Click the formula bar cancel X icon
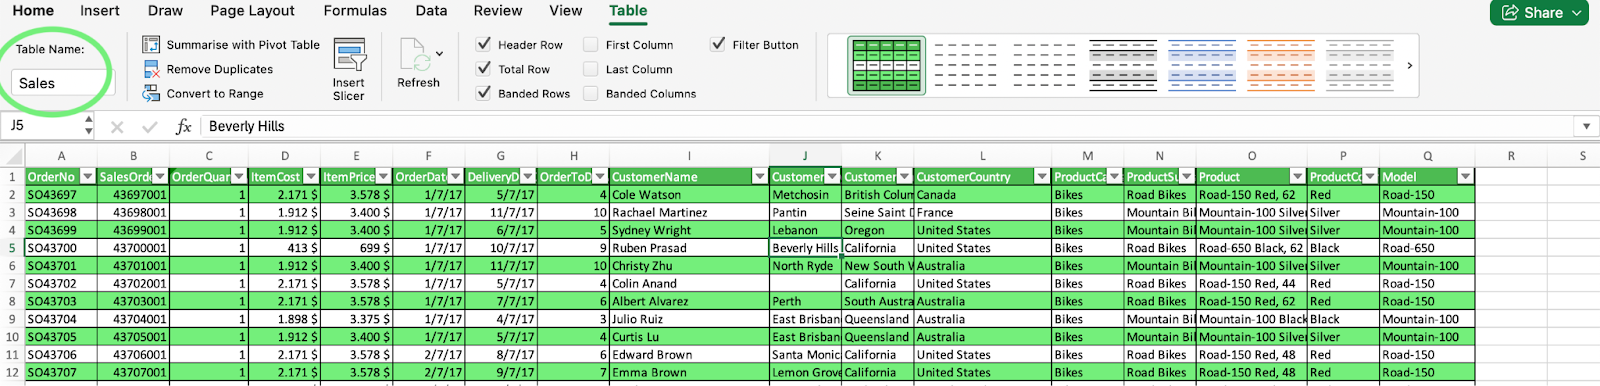The width and height of the screenshot is (1600, 386). pyautogui.click(x=117, y=126)
